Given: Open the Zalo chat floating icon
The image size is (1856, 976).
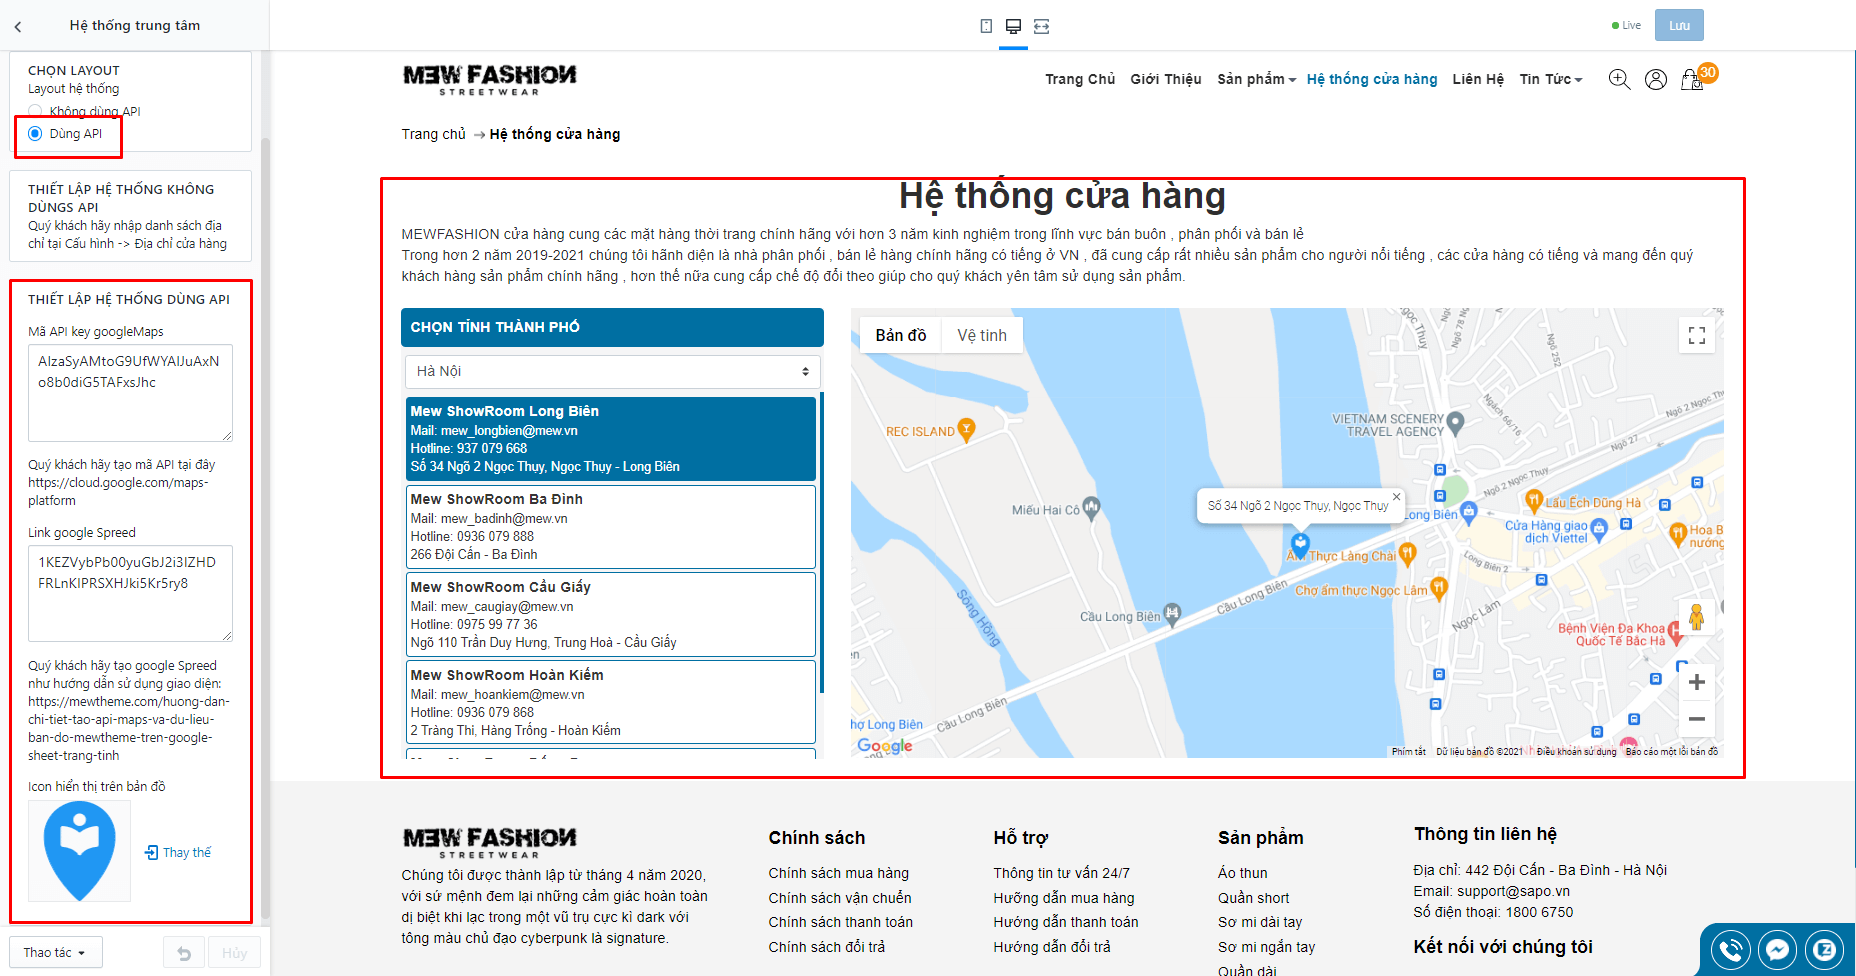Looking at the screenshot, I should pyautogui.click(x=1825, y=950).
